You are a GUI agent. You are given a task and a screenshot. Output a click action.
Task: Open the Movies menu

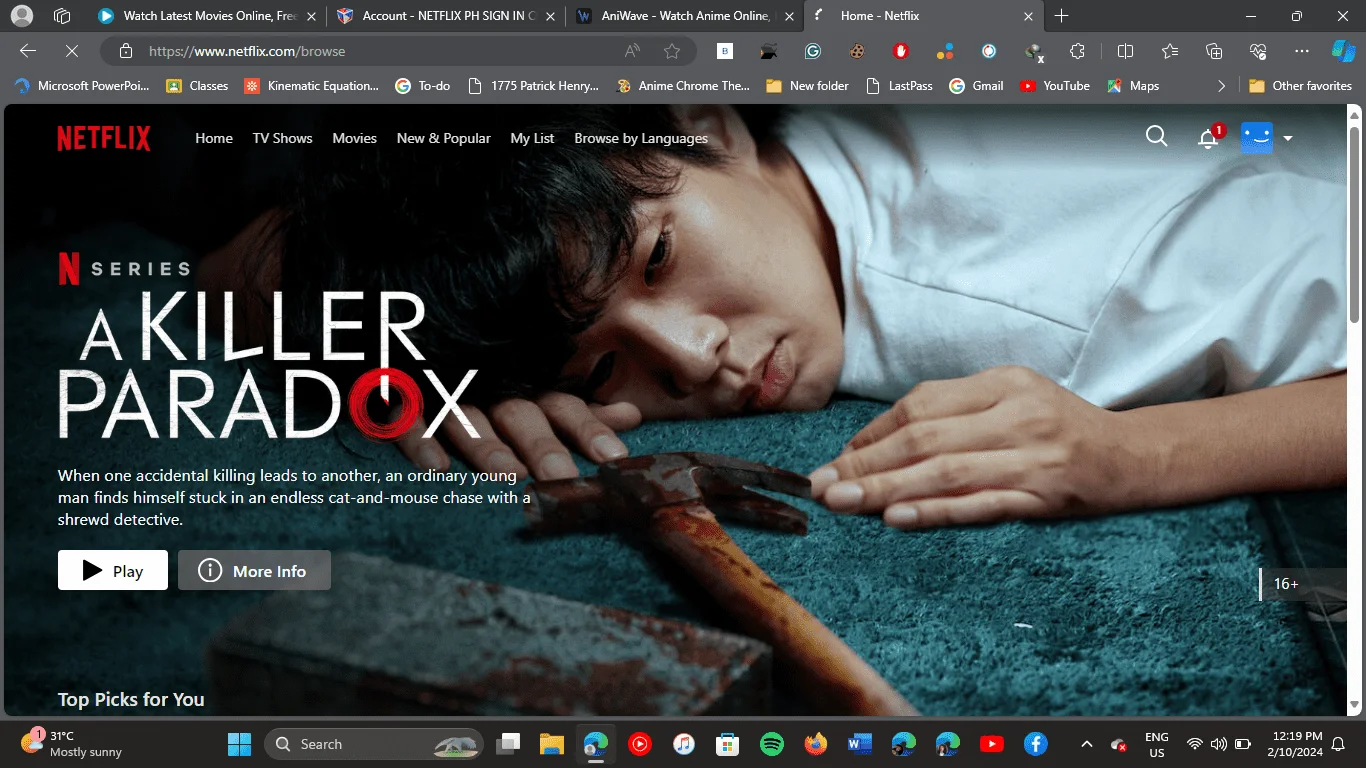pos(355,138)
